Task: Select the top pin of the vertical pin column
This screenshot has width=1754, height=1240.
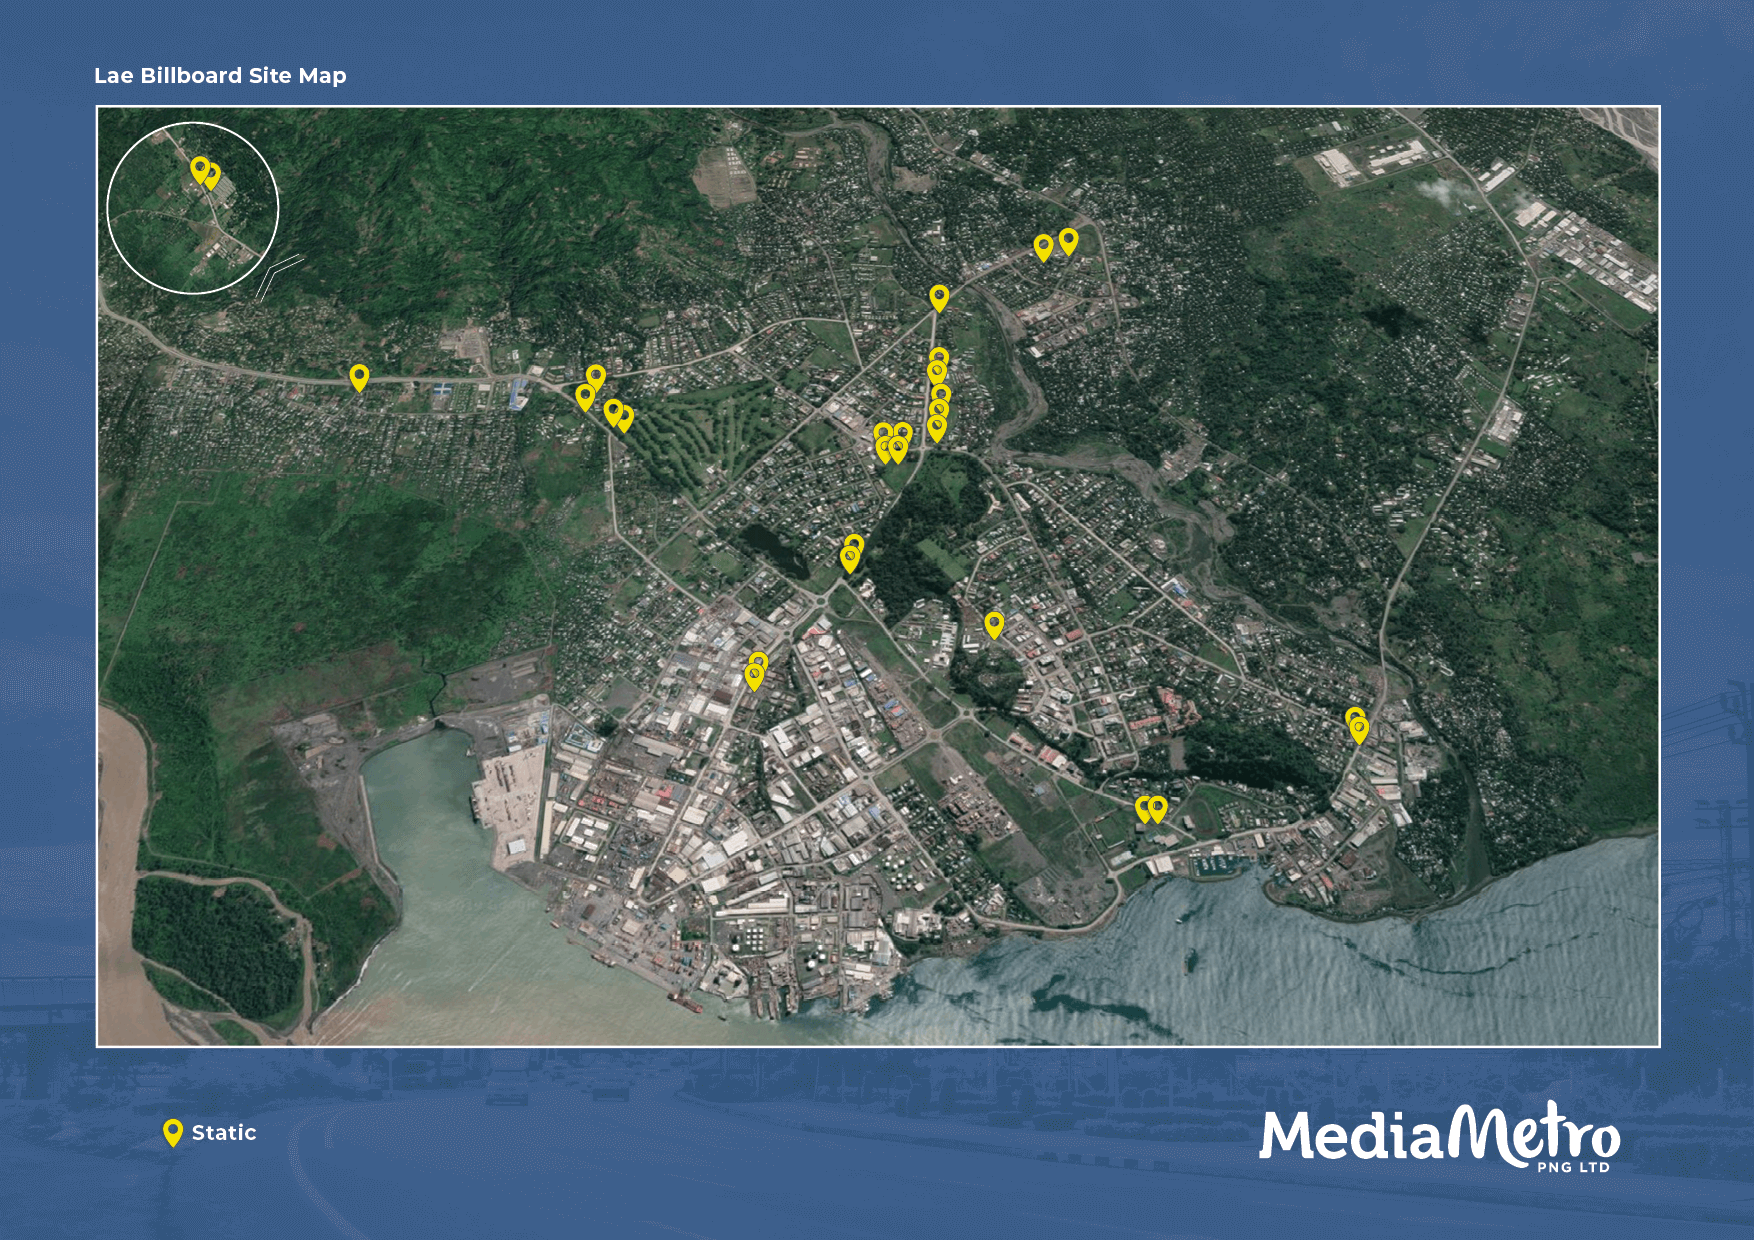Action: tap(939, 357)
